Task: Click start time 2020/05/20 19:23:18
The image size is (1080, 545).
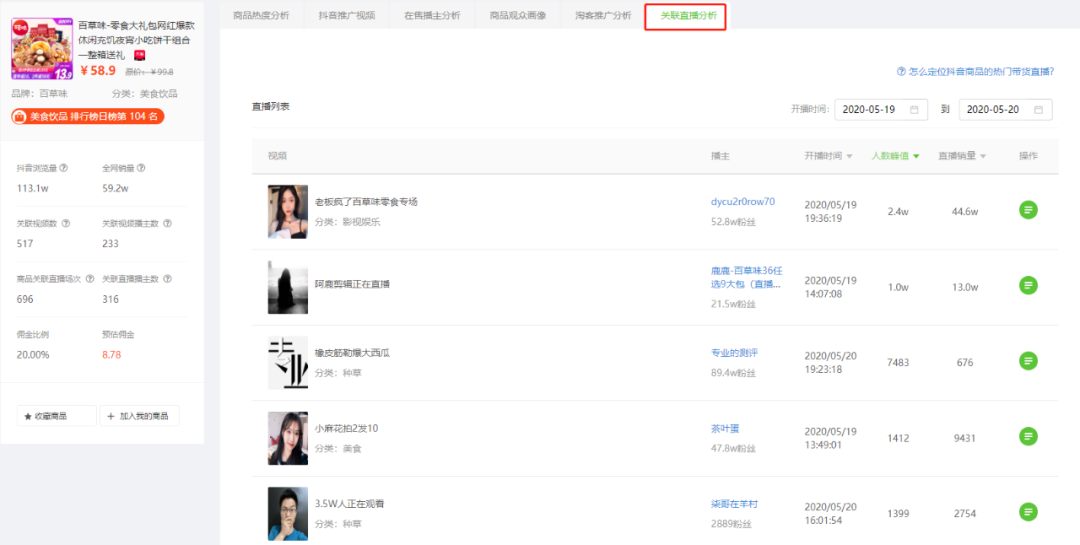Action: click(x=831, y=362)
